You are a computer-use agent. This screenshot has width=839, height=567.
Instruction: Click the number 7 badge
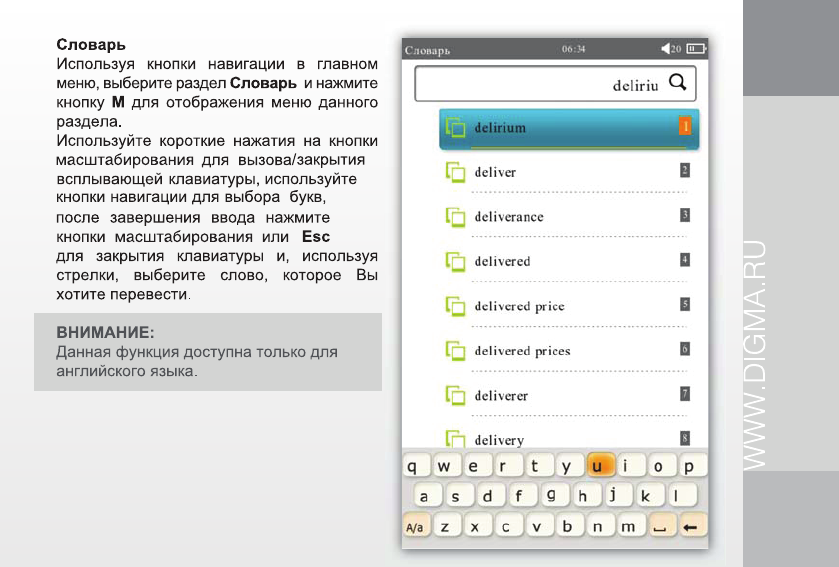pos(684,394)
